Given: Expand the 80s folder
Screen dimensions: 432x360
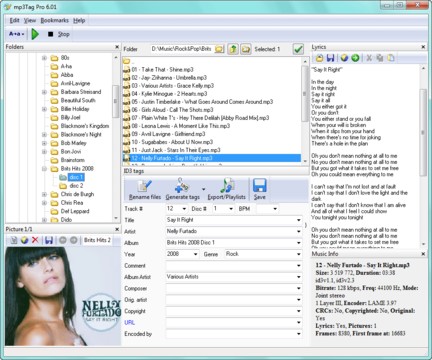Looking at the screenshot, I should tap(44, 58).
